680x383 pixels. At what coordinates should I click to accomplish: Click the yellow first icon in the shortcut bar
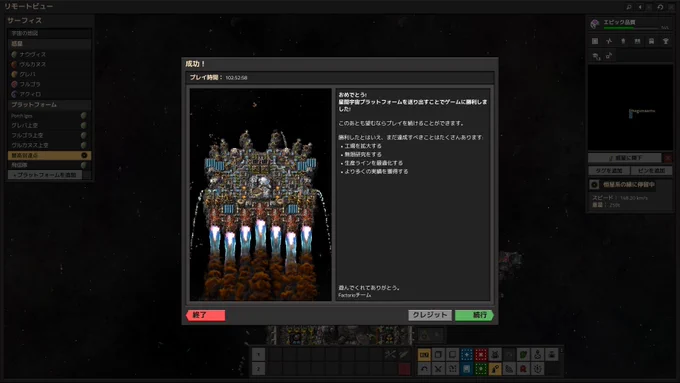pyautogui.click(x=424, y=355)
